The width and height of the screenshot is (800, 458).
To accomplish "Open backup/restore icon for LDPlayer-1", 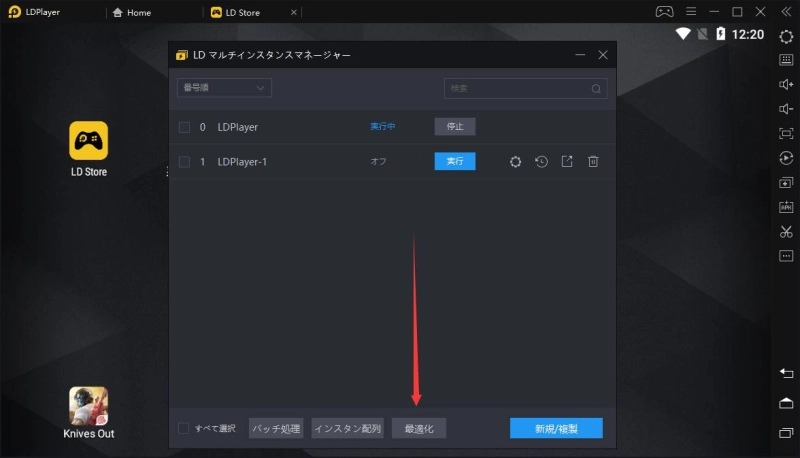I will (541, 162).
